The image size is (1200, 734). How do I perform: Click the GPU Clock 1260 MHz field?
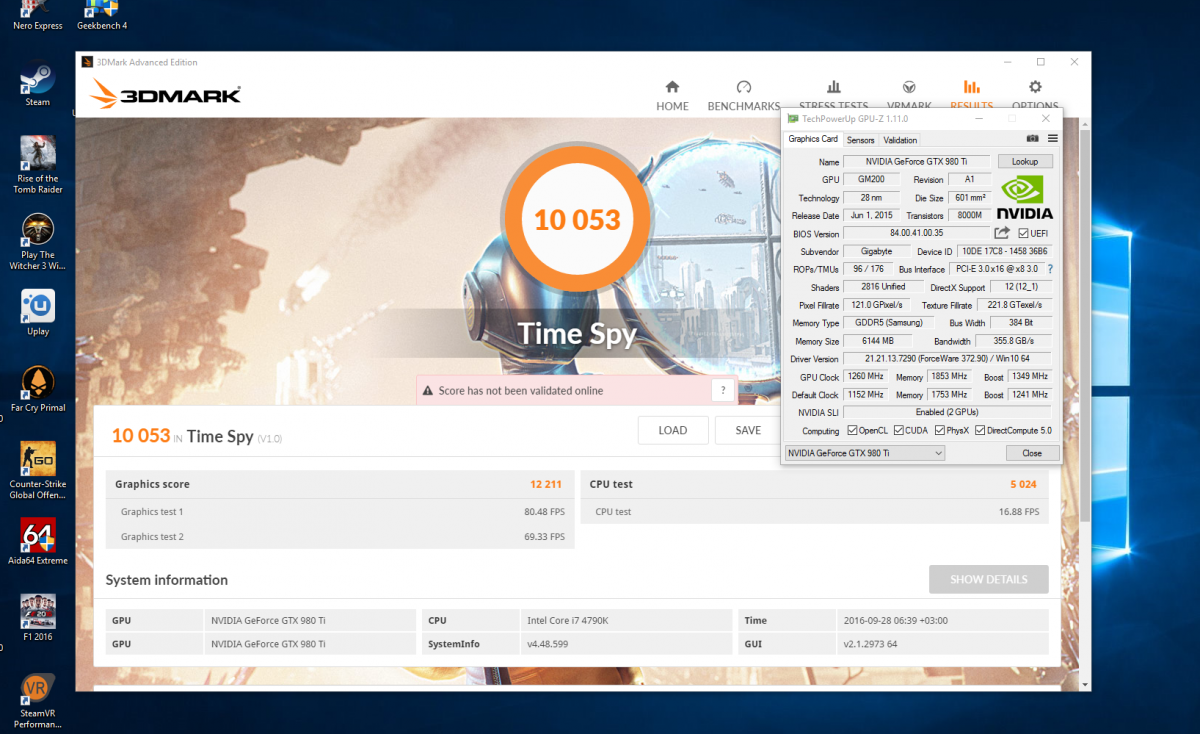(x=867, y=377)
